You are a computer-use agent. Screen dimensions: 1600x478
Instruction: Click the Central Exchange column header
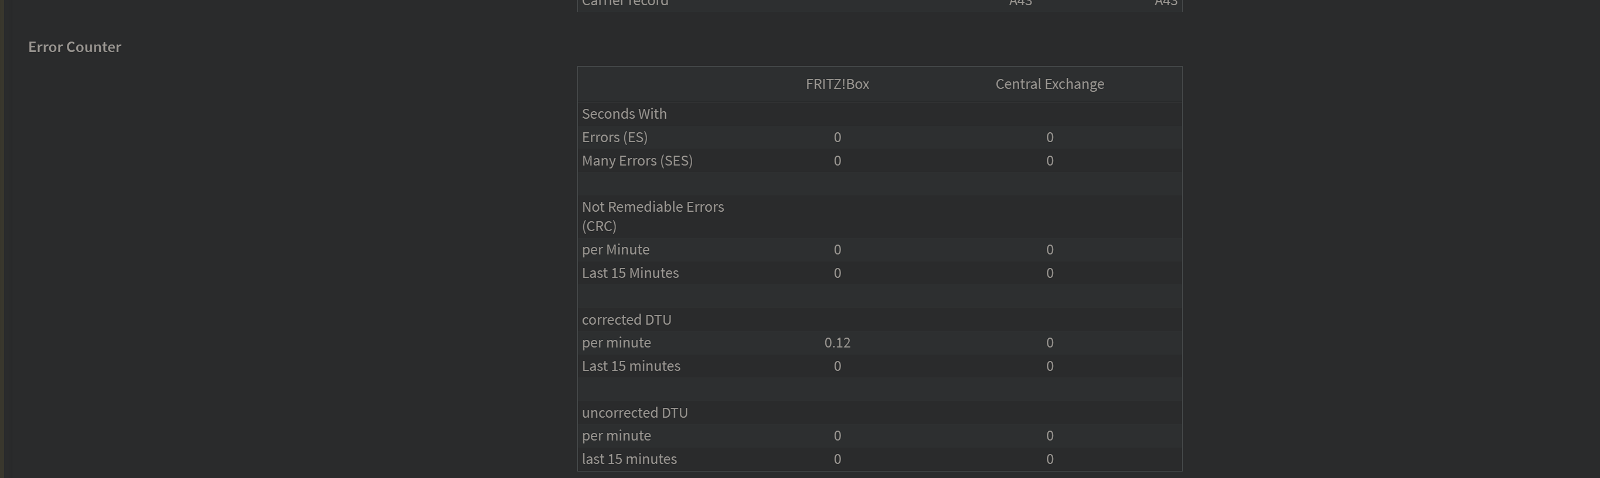[x=1049, y=84]
